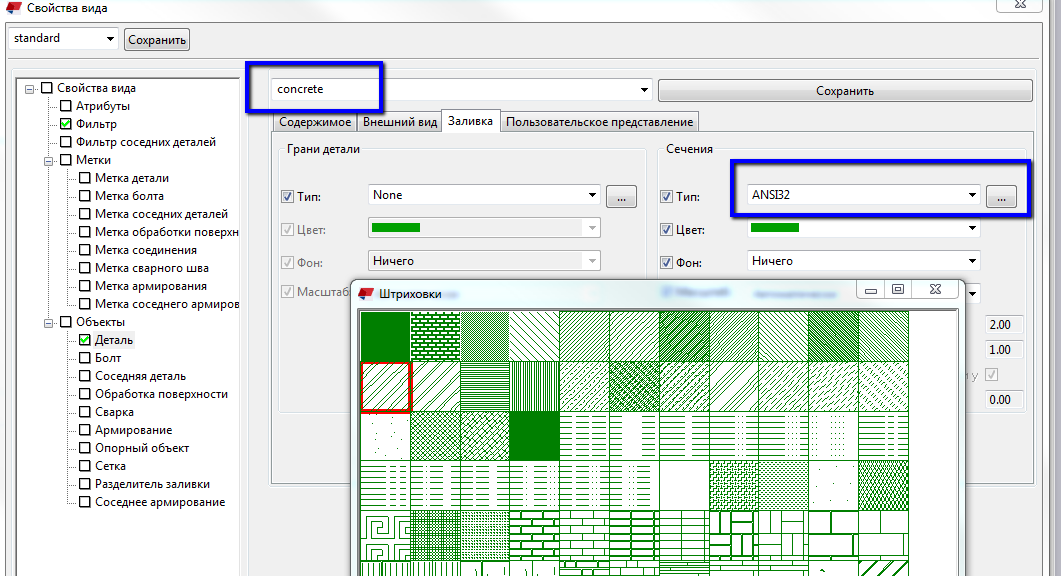Image resolution: width=1061 pixels, height=576 pixels.
Task: Toggle the Атрибуты checkbox in the tree
Action: point(66,106)
